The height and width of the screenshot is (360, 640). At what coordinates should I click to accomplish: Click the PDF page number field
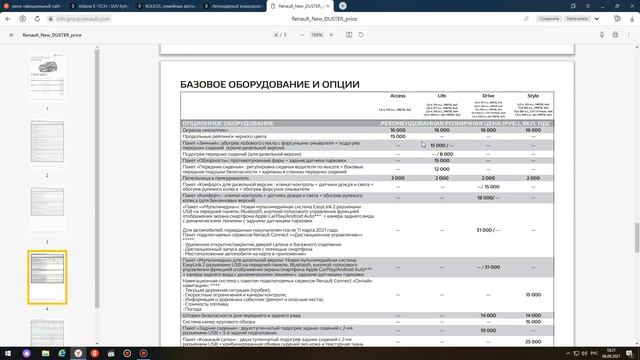point(276,35)
